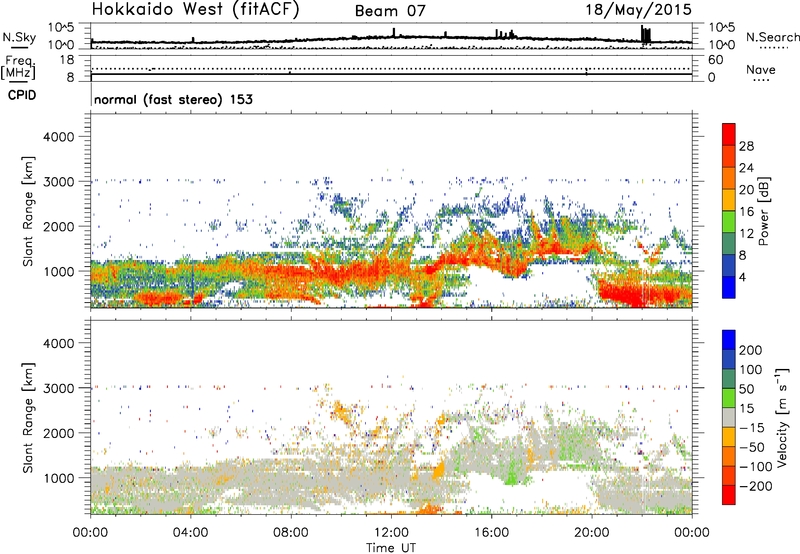
Task: Click the 'Velocity [m s-1]' colorbar label
Action: point(782,417)
